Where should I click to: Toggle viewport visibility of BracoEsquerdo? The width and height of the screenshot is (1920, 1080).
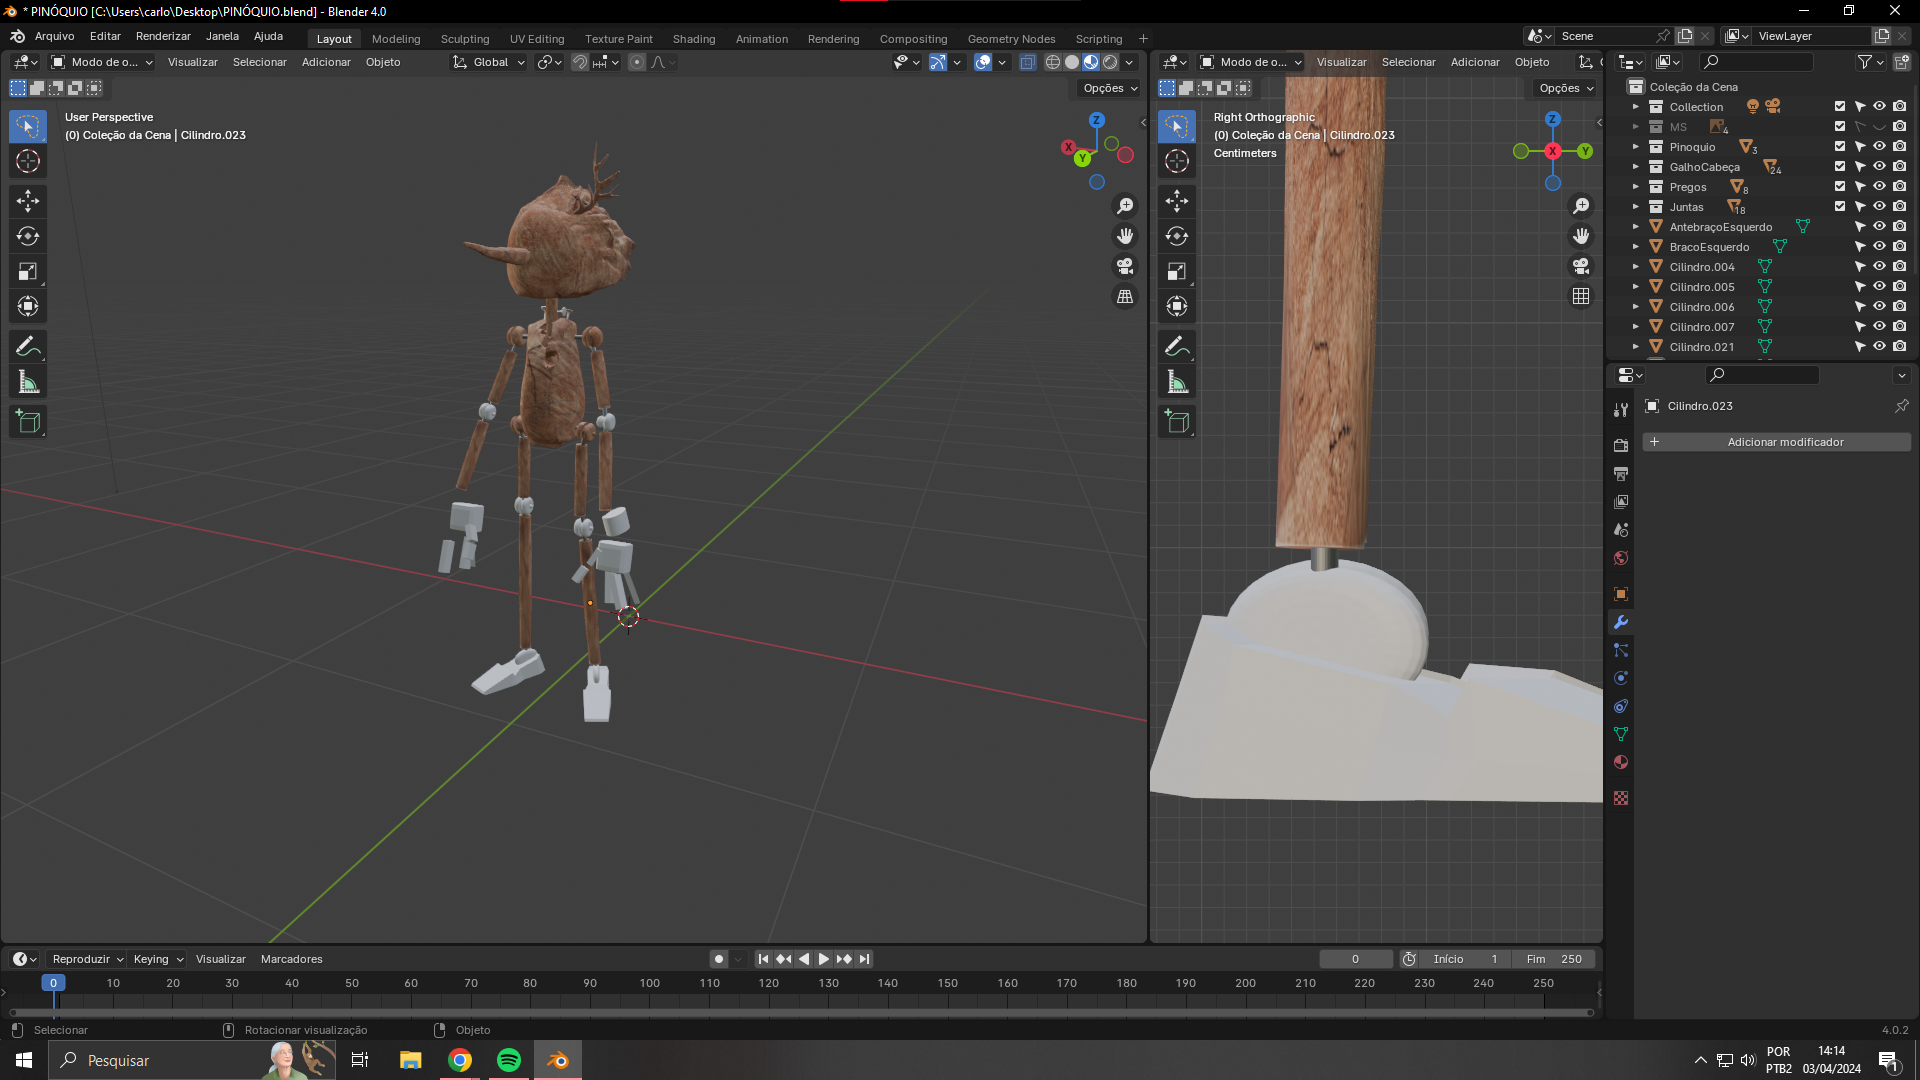pyautogui.click(x=1879, y=247)
